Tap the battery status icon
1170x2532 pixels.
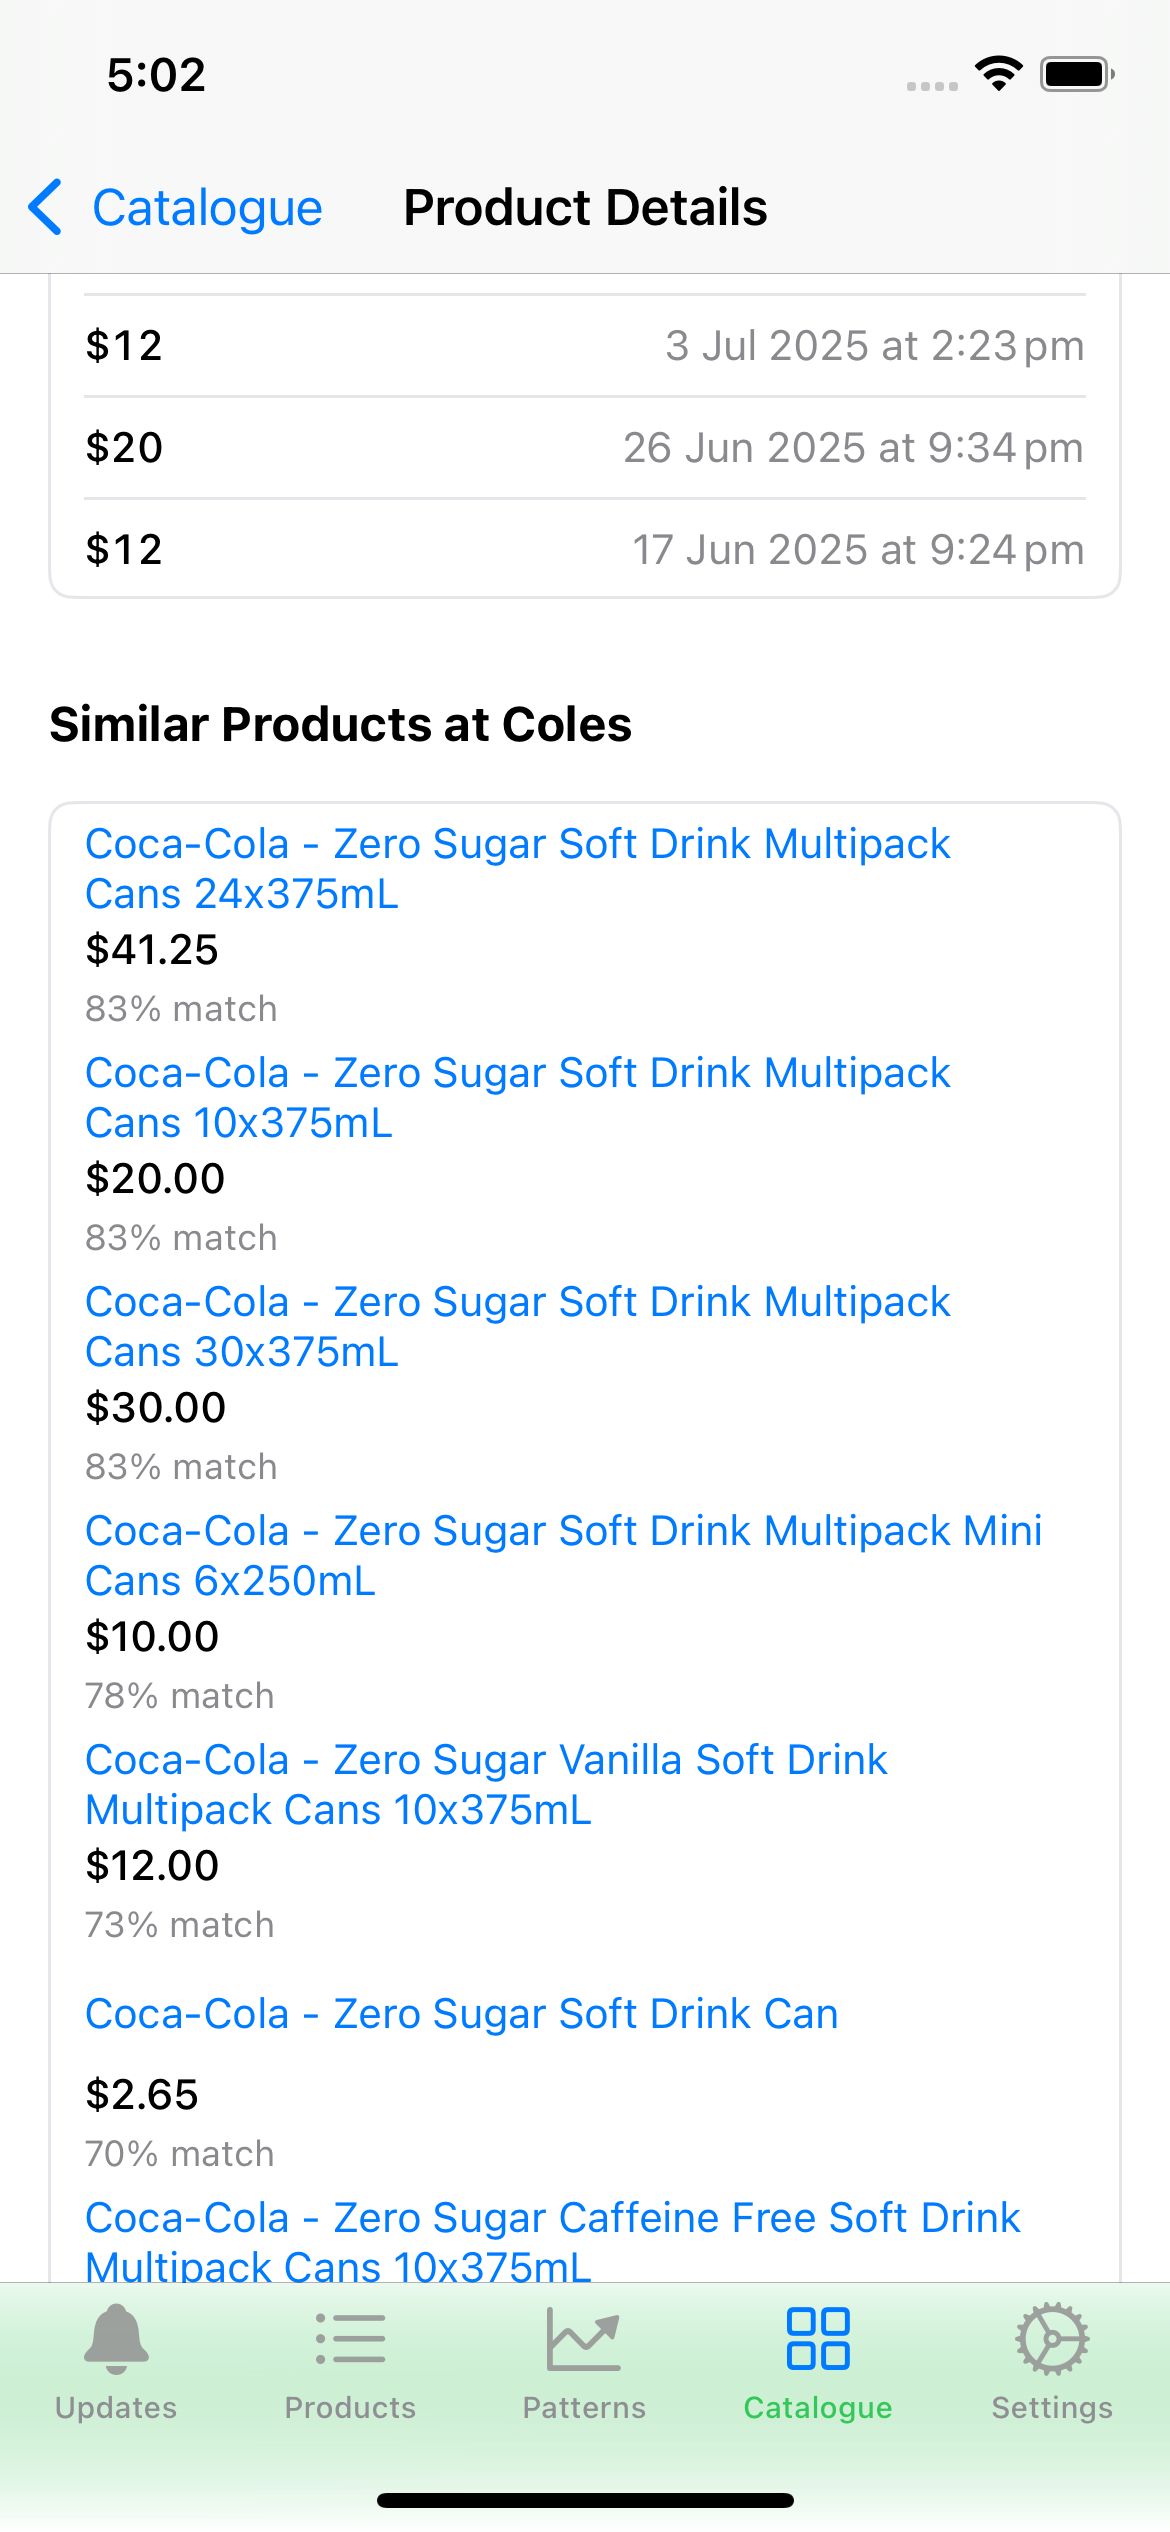pyautogui.click(x=1076, y=74)
